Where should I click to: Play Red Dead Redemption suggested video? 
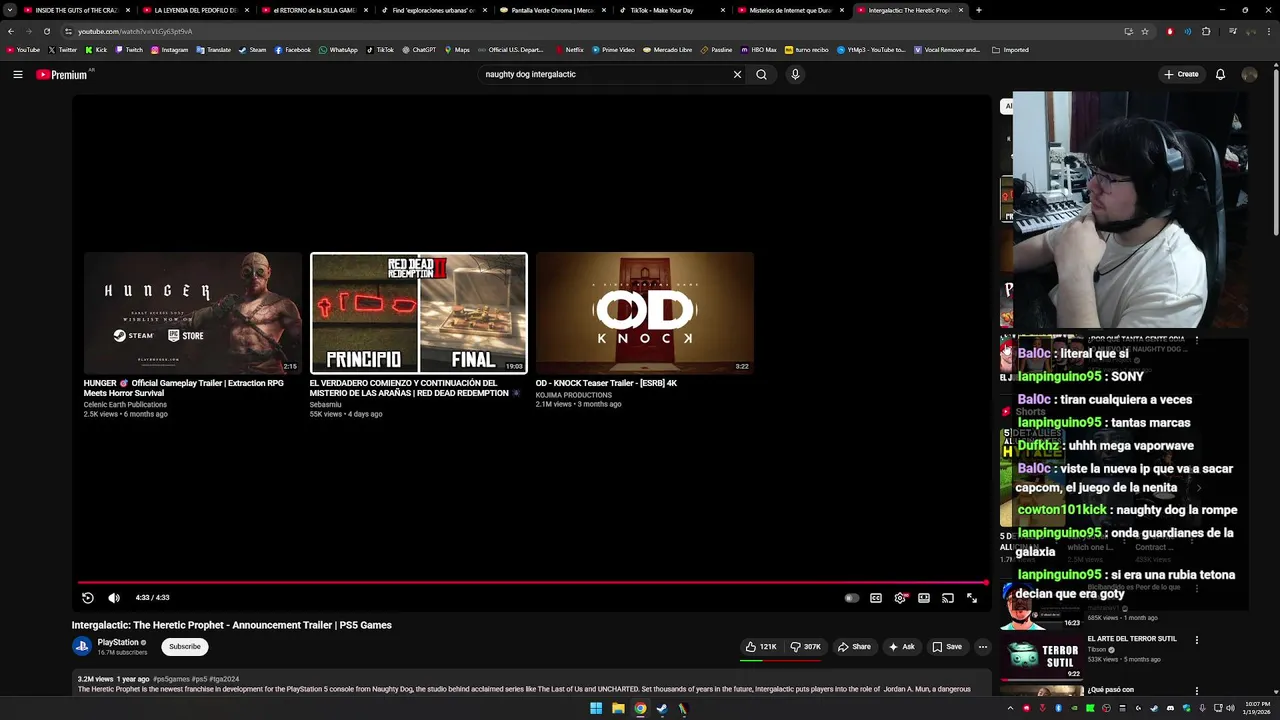point(419,313)
